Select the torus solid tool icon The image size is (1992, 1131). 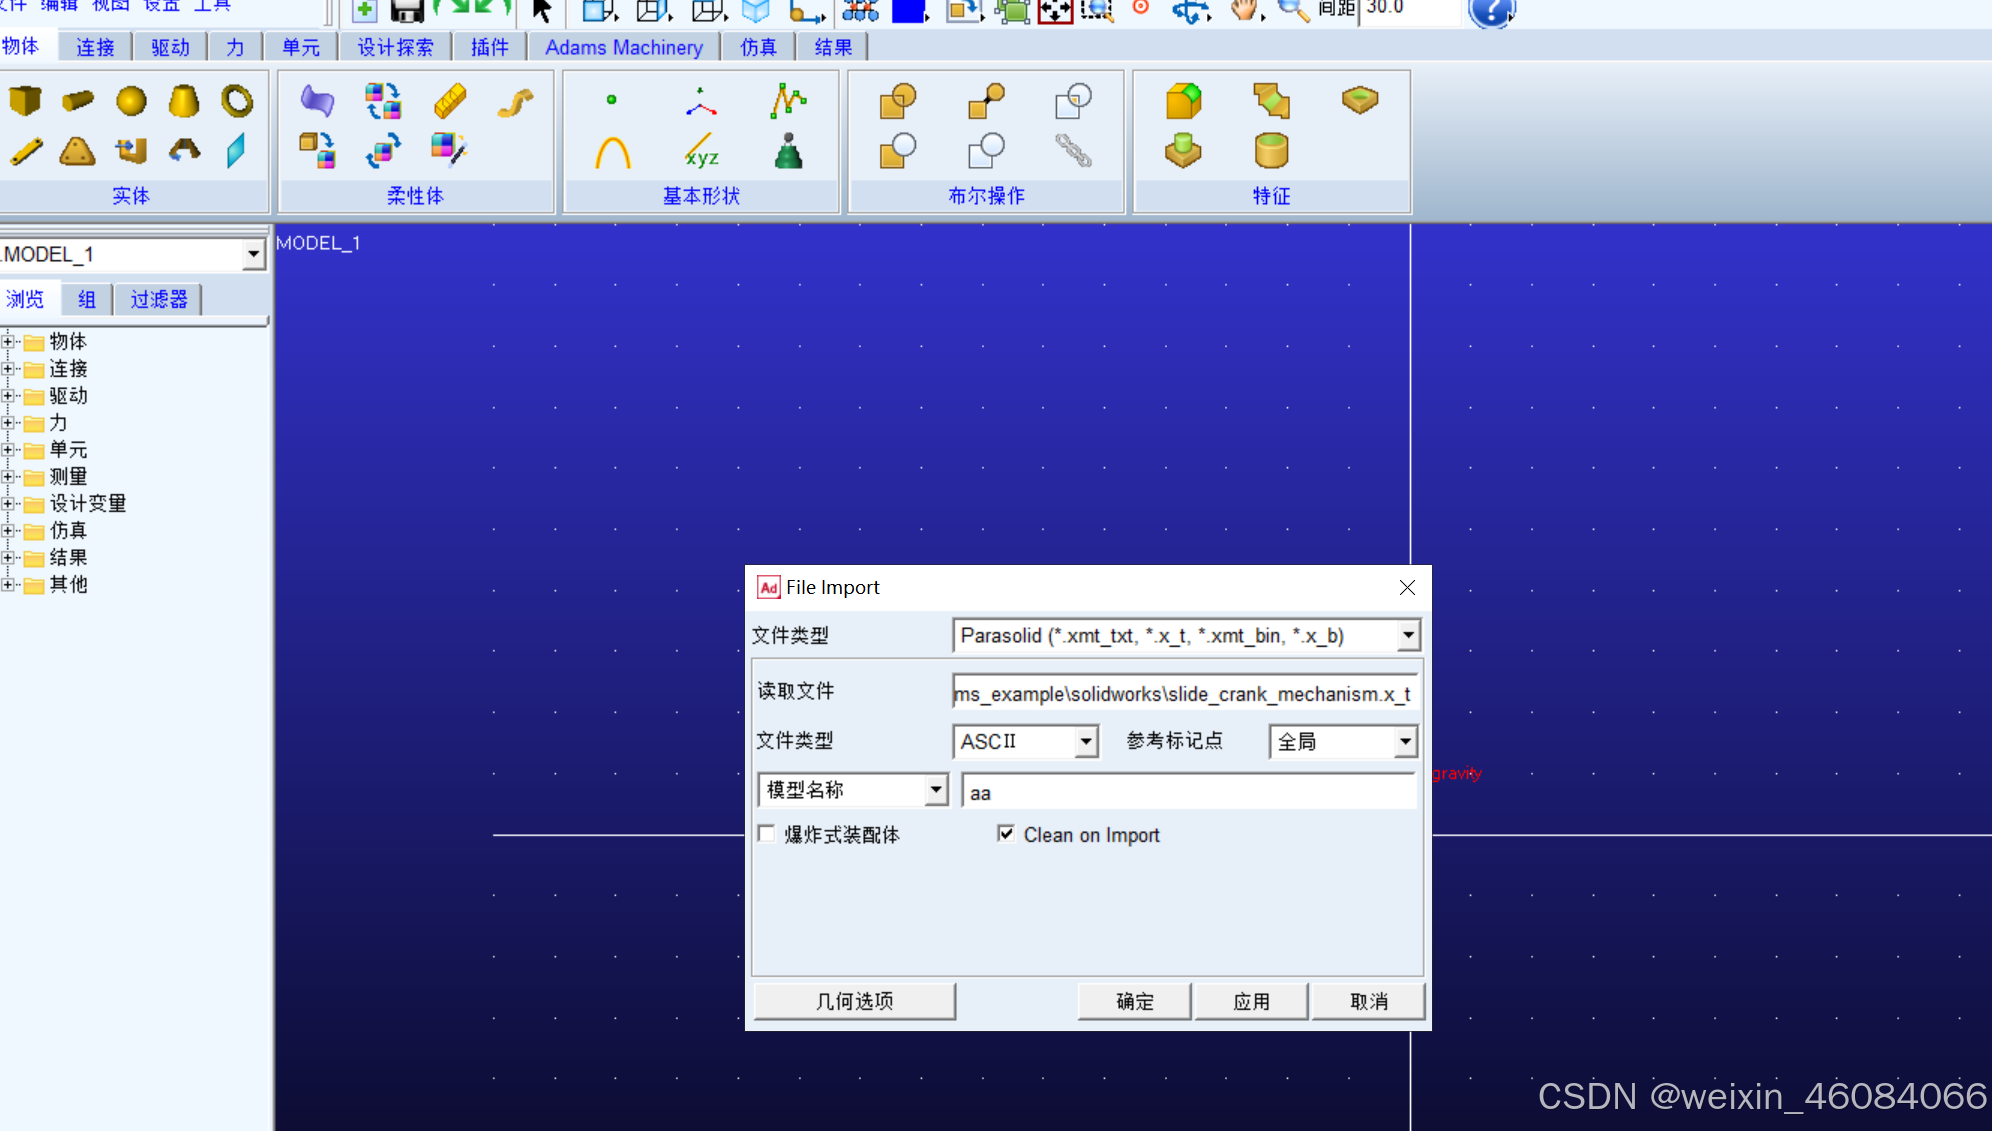click(237, 100)
